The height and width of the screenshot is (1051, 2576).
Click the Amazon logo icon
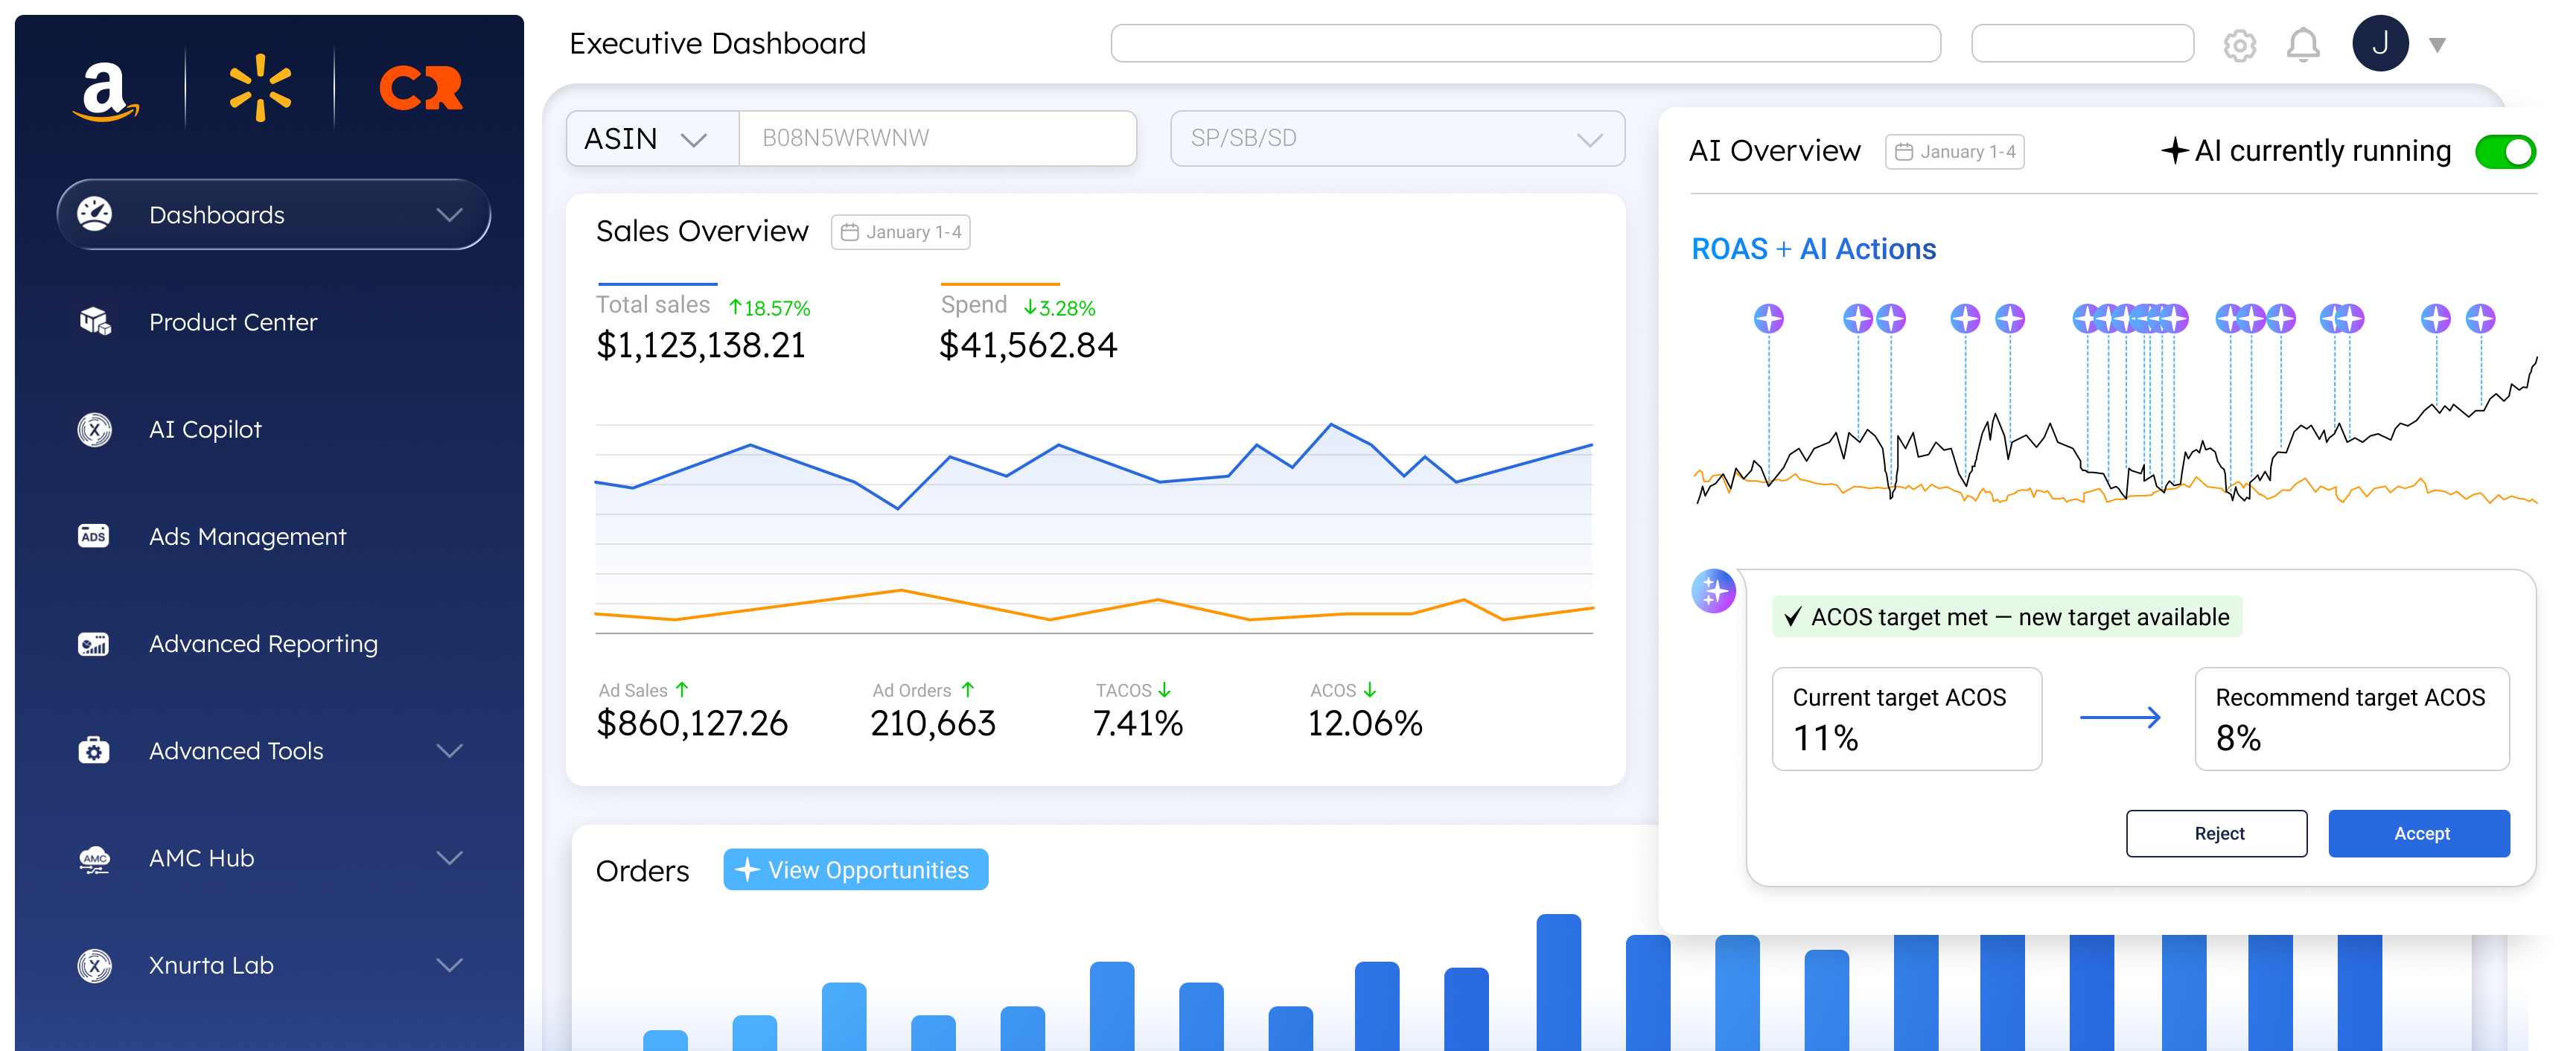point(105,90)
